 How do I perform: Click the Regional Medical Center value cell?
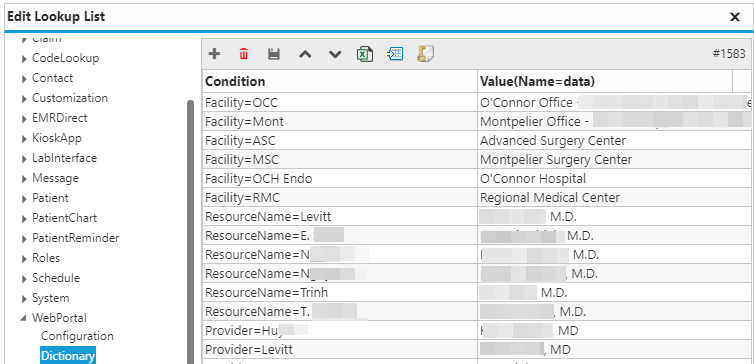[615, 198]
